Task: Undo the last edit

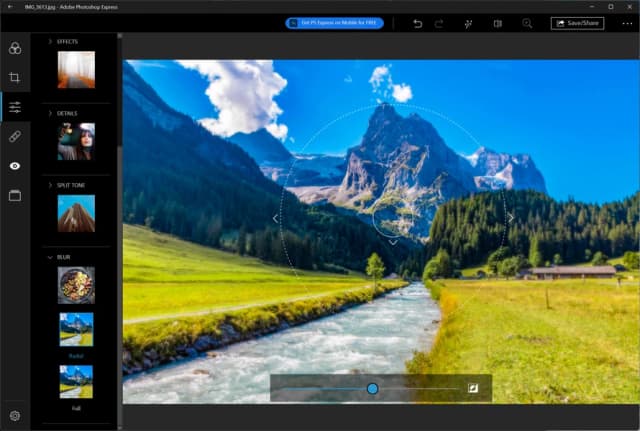Action: pos(417,24)
